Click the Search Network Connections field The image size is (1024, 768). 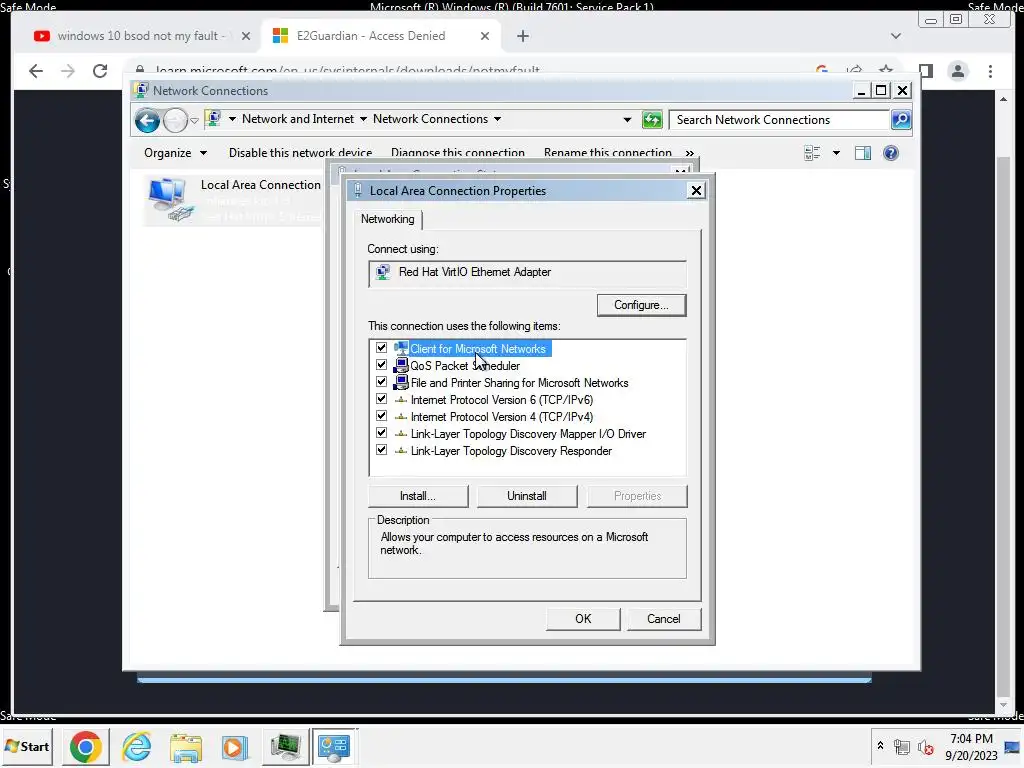(780, 120)
